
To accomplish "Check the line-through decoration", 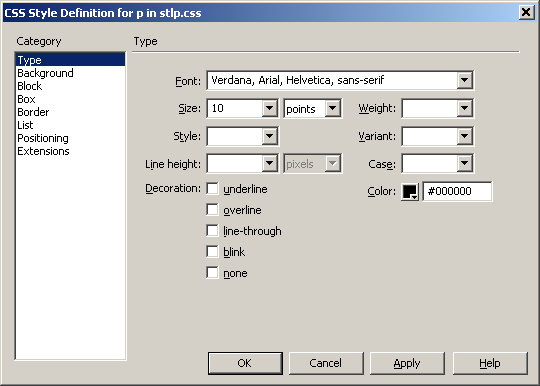I will pyautogui.click(x=212, y=231).
